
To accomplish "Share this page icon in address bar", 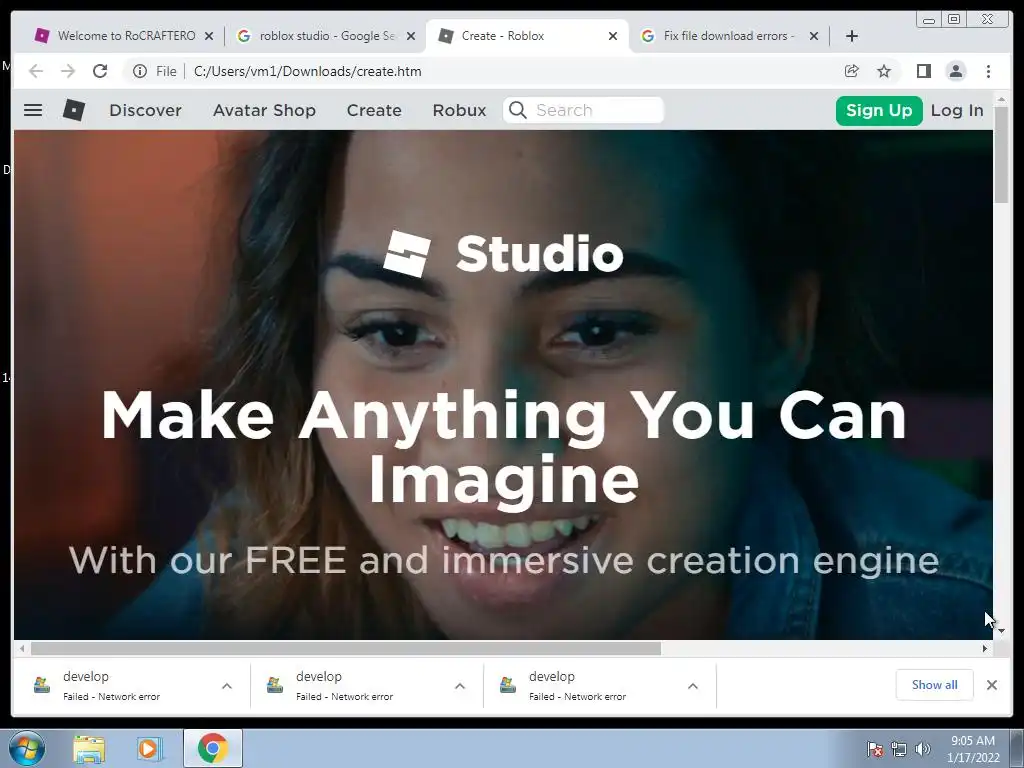I will (852, 71).
